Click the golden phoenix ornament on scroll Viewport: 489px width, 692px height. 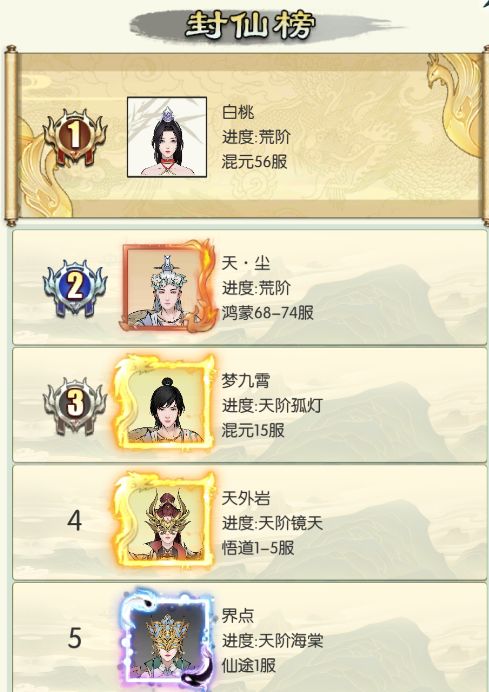tap(459, 104)
